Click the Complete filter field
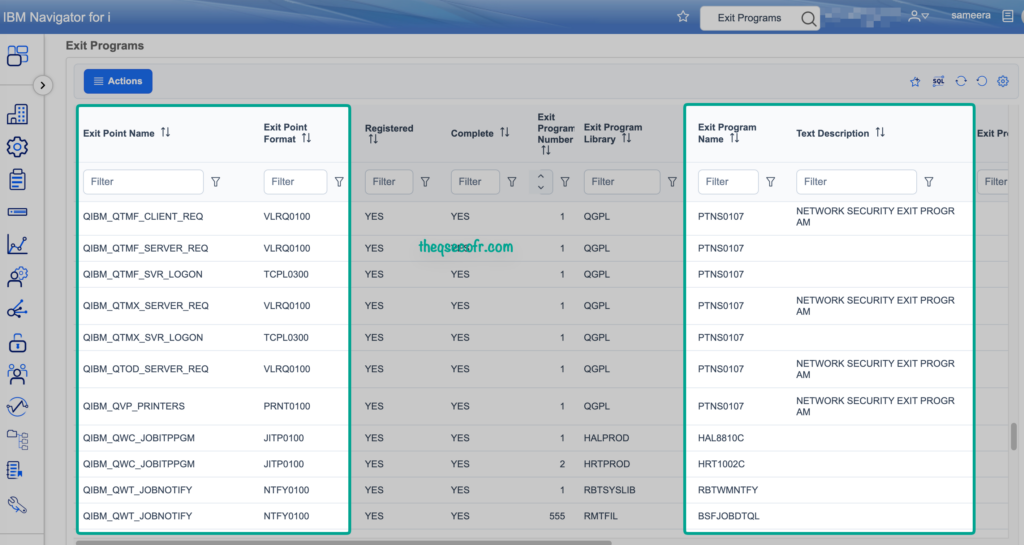 [x=475, y=181]
